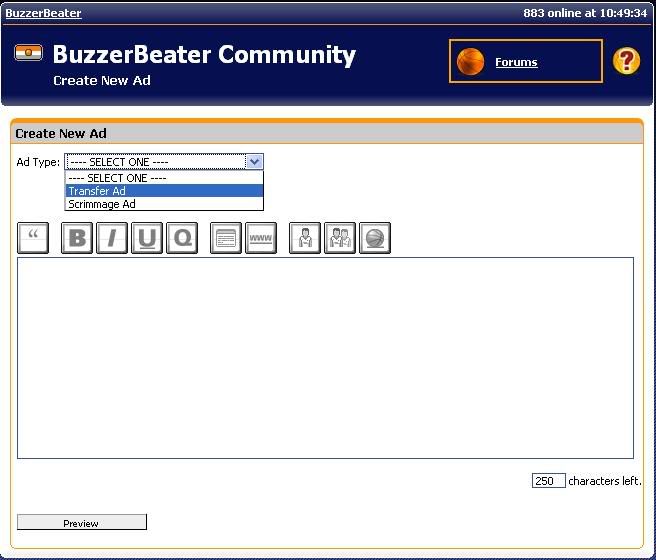Insert a table using the table icon

[226, 238]
